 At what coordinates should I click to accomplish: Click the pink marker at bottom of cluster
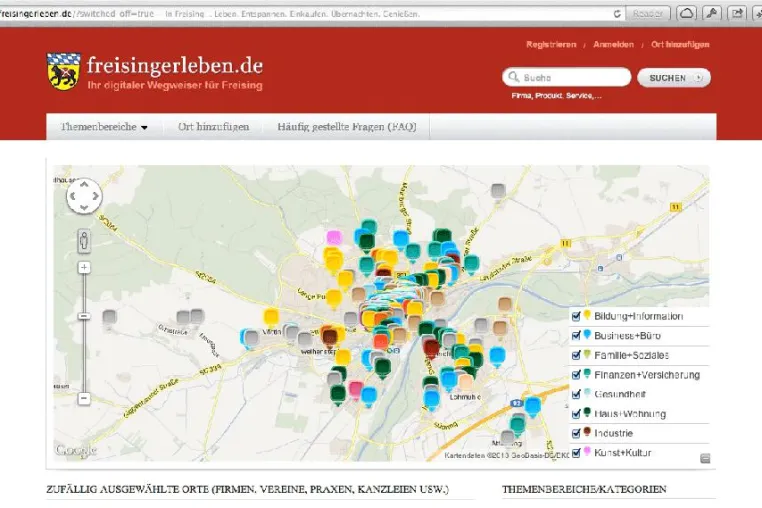(356, 390)
